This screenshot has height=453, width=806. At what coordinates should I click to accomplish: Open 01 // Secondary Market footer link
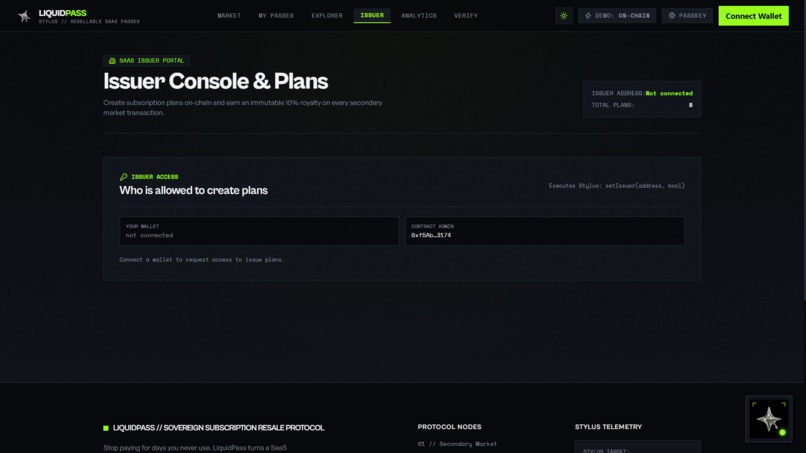tap(457, 444)
